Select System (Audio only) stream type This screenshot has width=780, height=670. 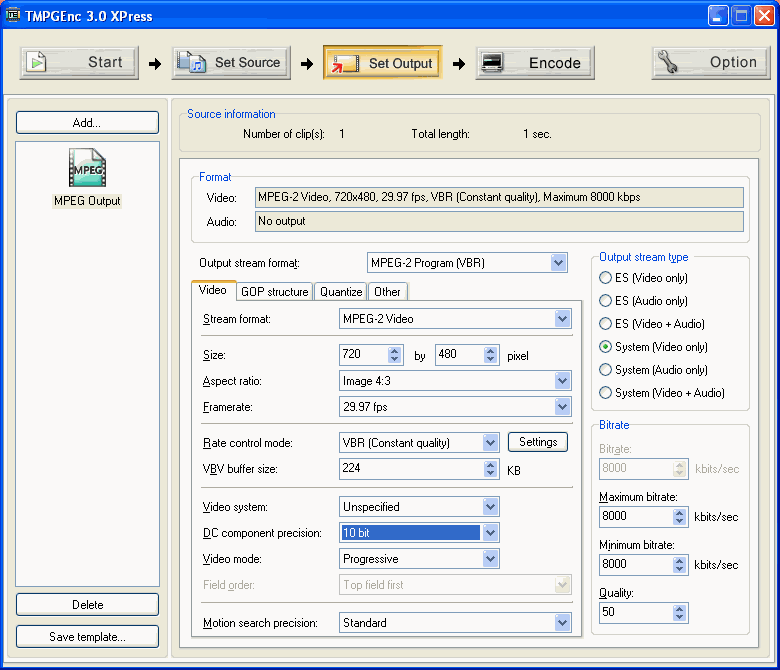tap(653, 370)
